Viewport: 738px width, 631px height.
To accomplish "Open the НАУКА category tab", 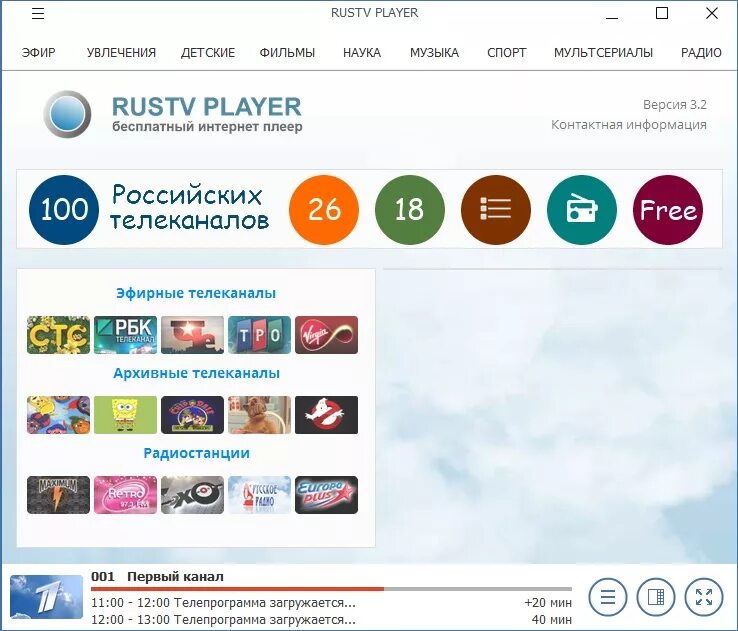I will 362,53.
